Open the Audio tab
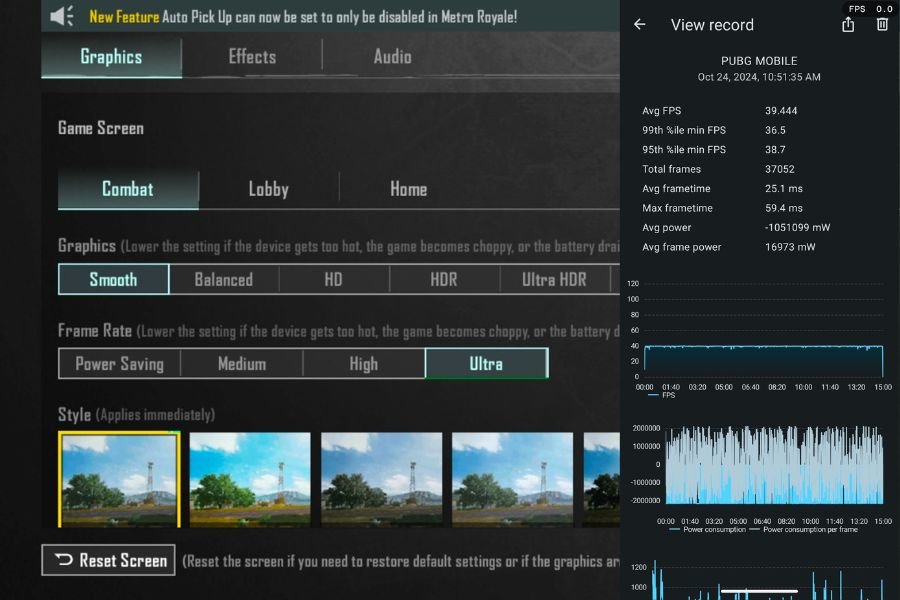Screen dimensions: 900x600 tap(392, 57)
